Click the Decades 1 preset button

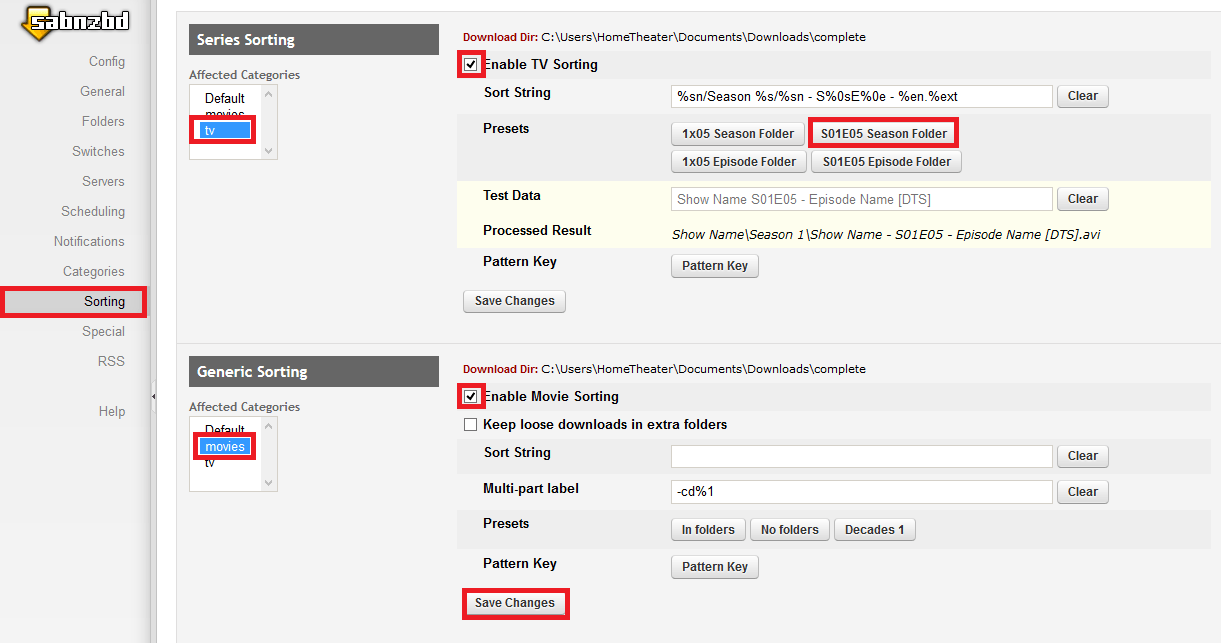point(874,530)
